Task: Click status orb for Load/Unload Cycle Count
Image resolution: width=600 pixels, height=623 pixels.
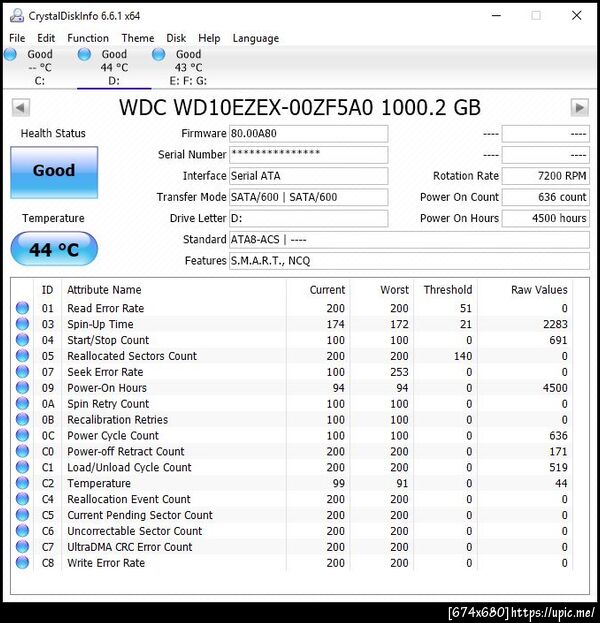Action: (x=22, y=467)
